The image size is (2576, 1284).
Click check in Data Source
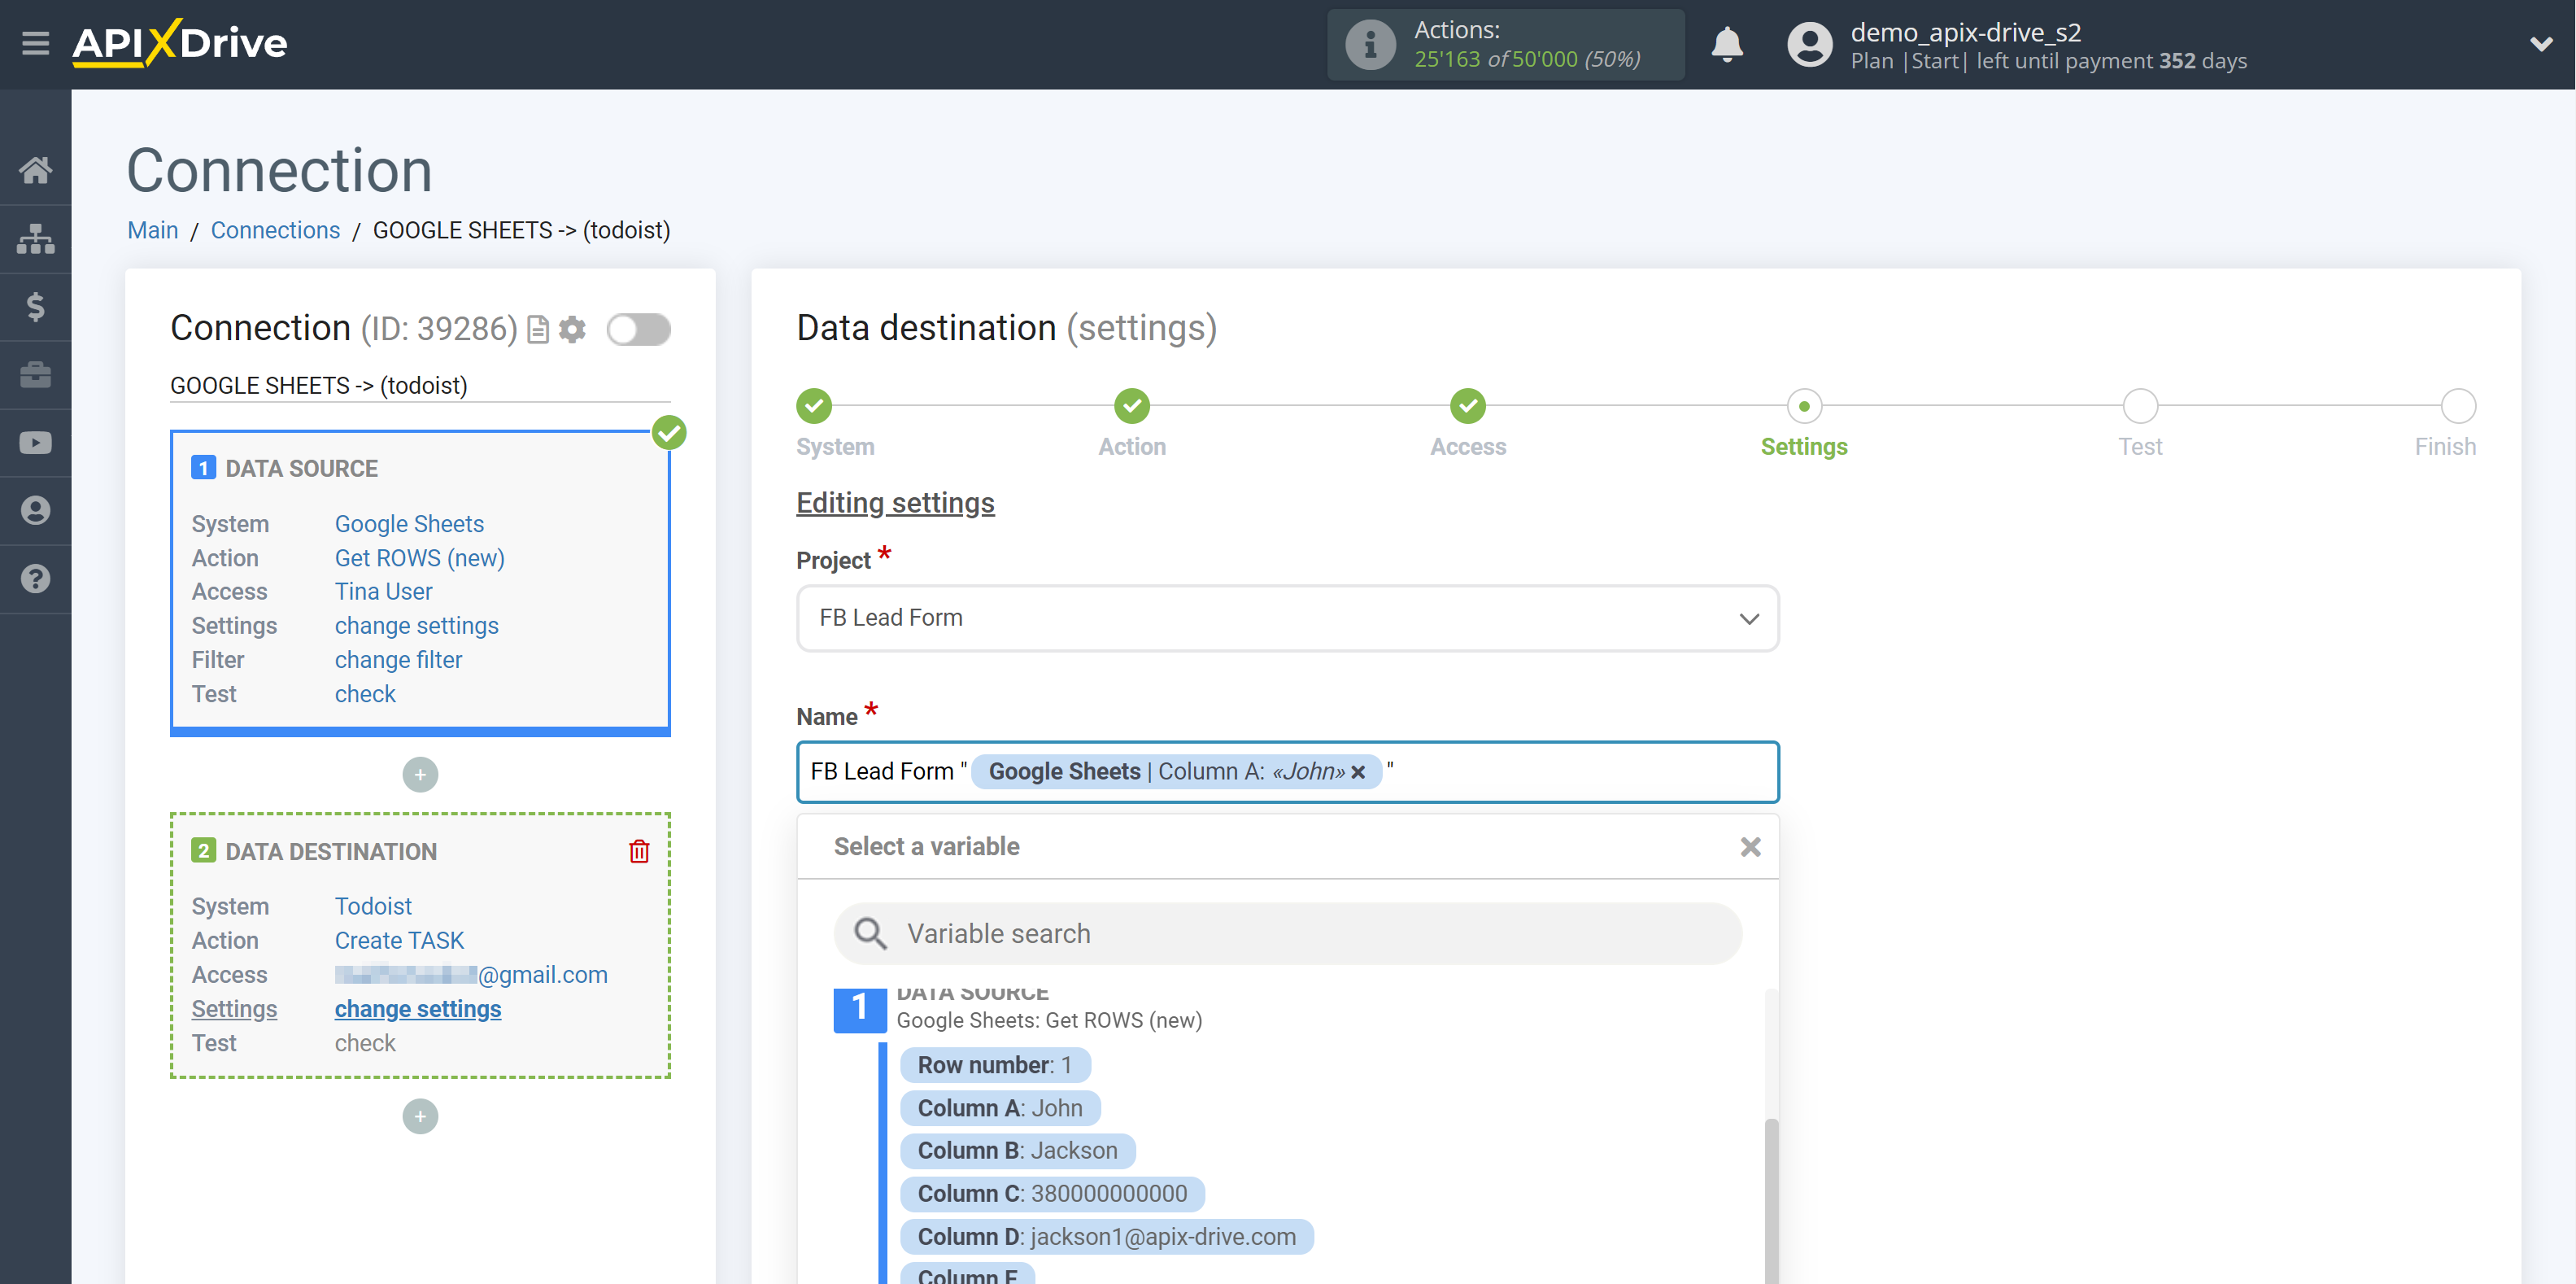(x=365, y=694)
